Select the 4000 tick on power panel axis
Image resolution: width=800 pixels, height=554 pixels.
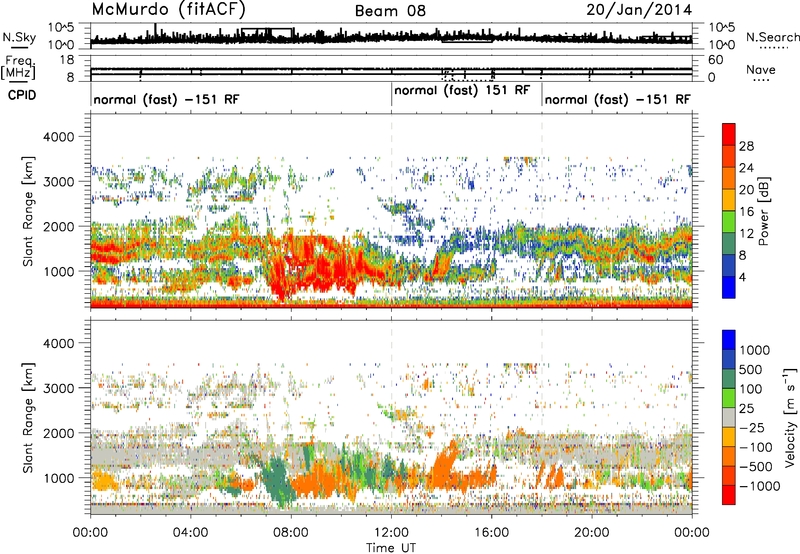[x=58, y=137]
